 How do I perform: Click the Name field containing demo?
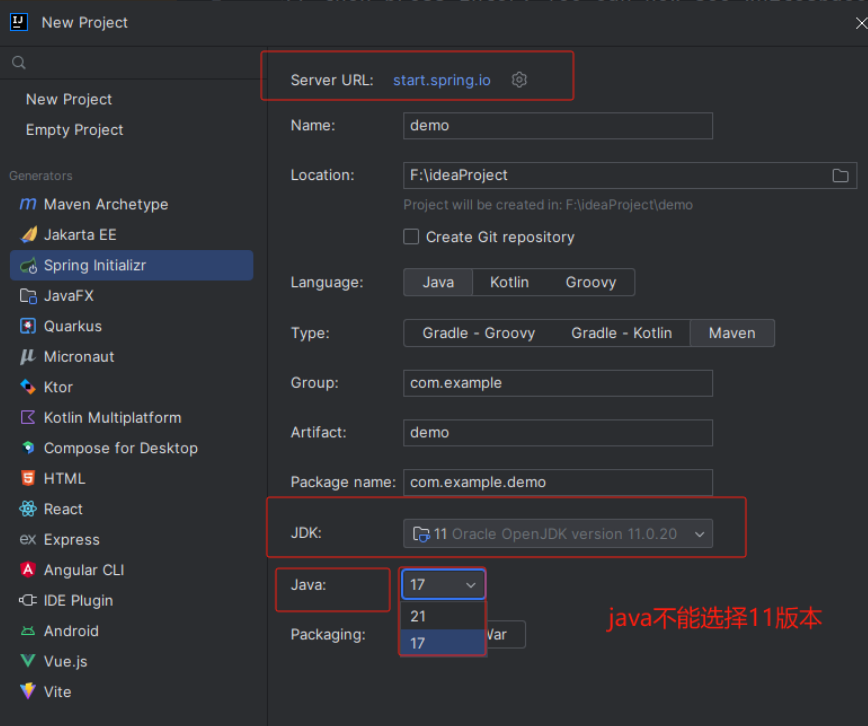click(558, 126)
